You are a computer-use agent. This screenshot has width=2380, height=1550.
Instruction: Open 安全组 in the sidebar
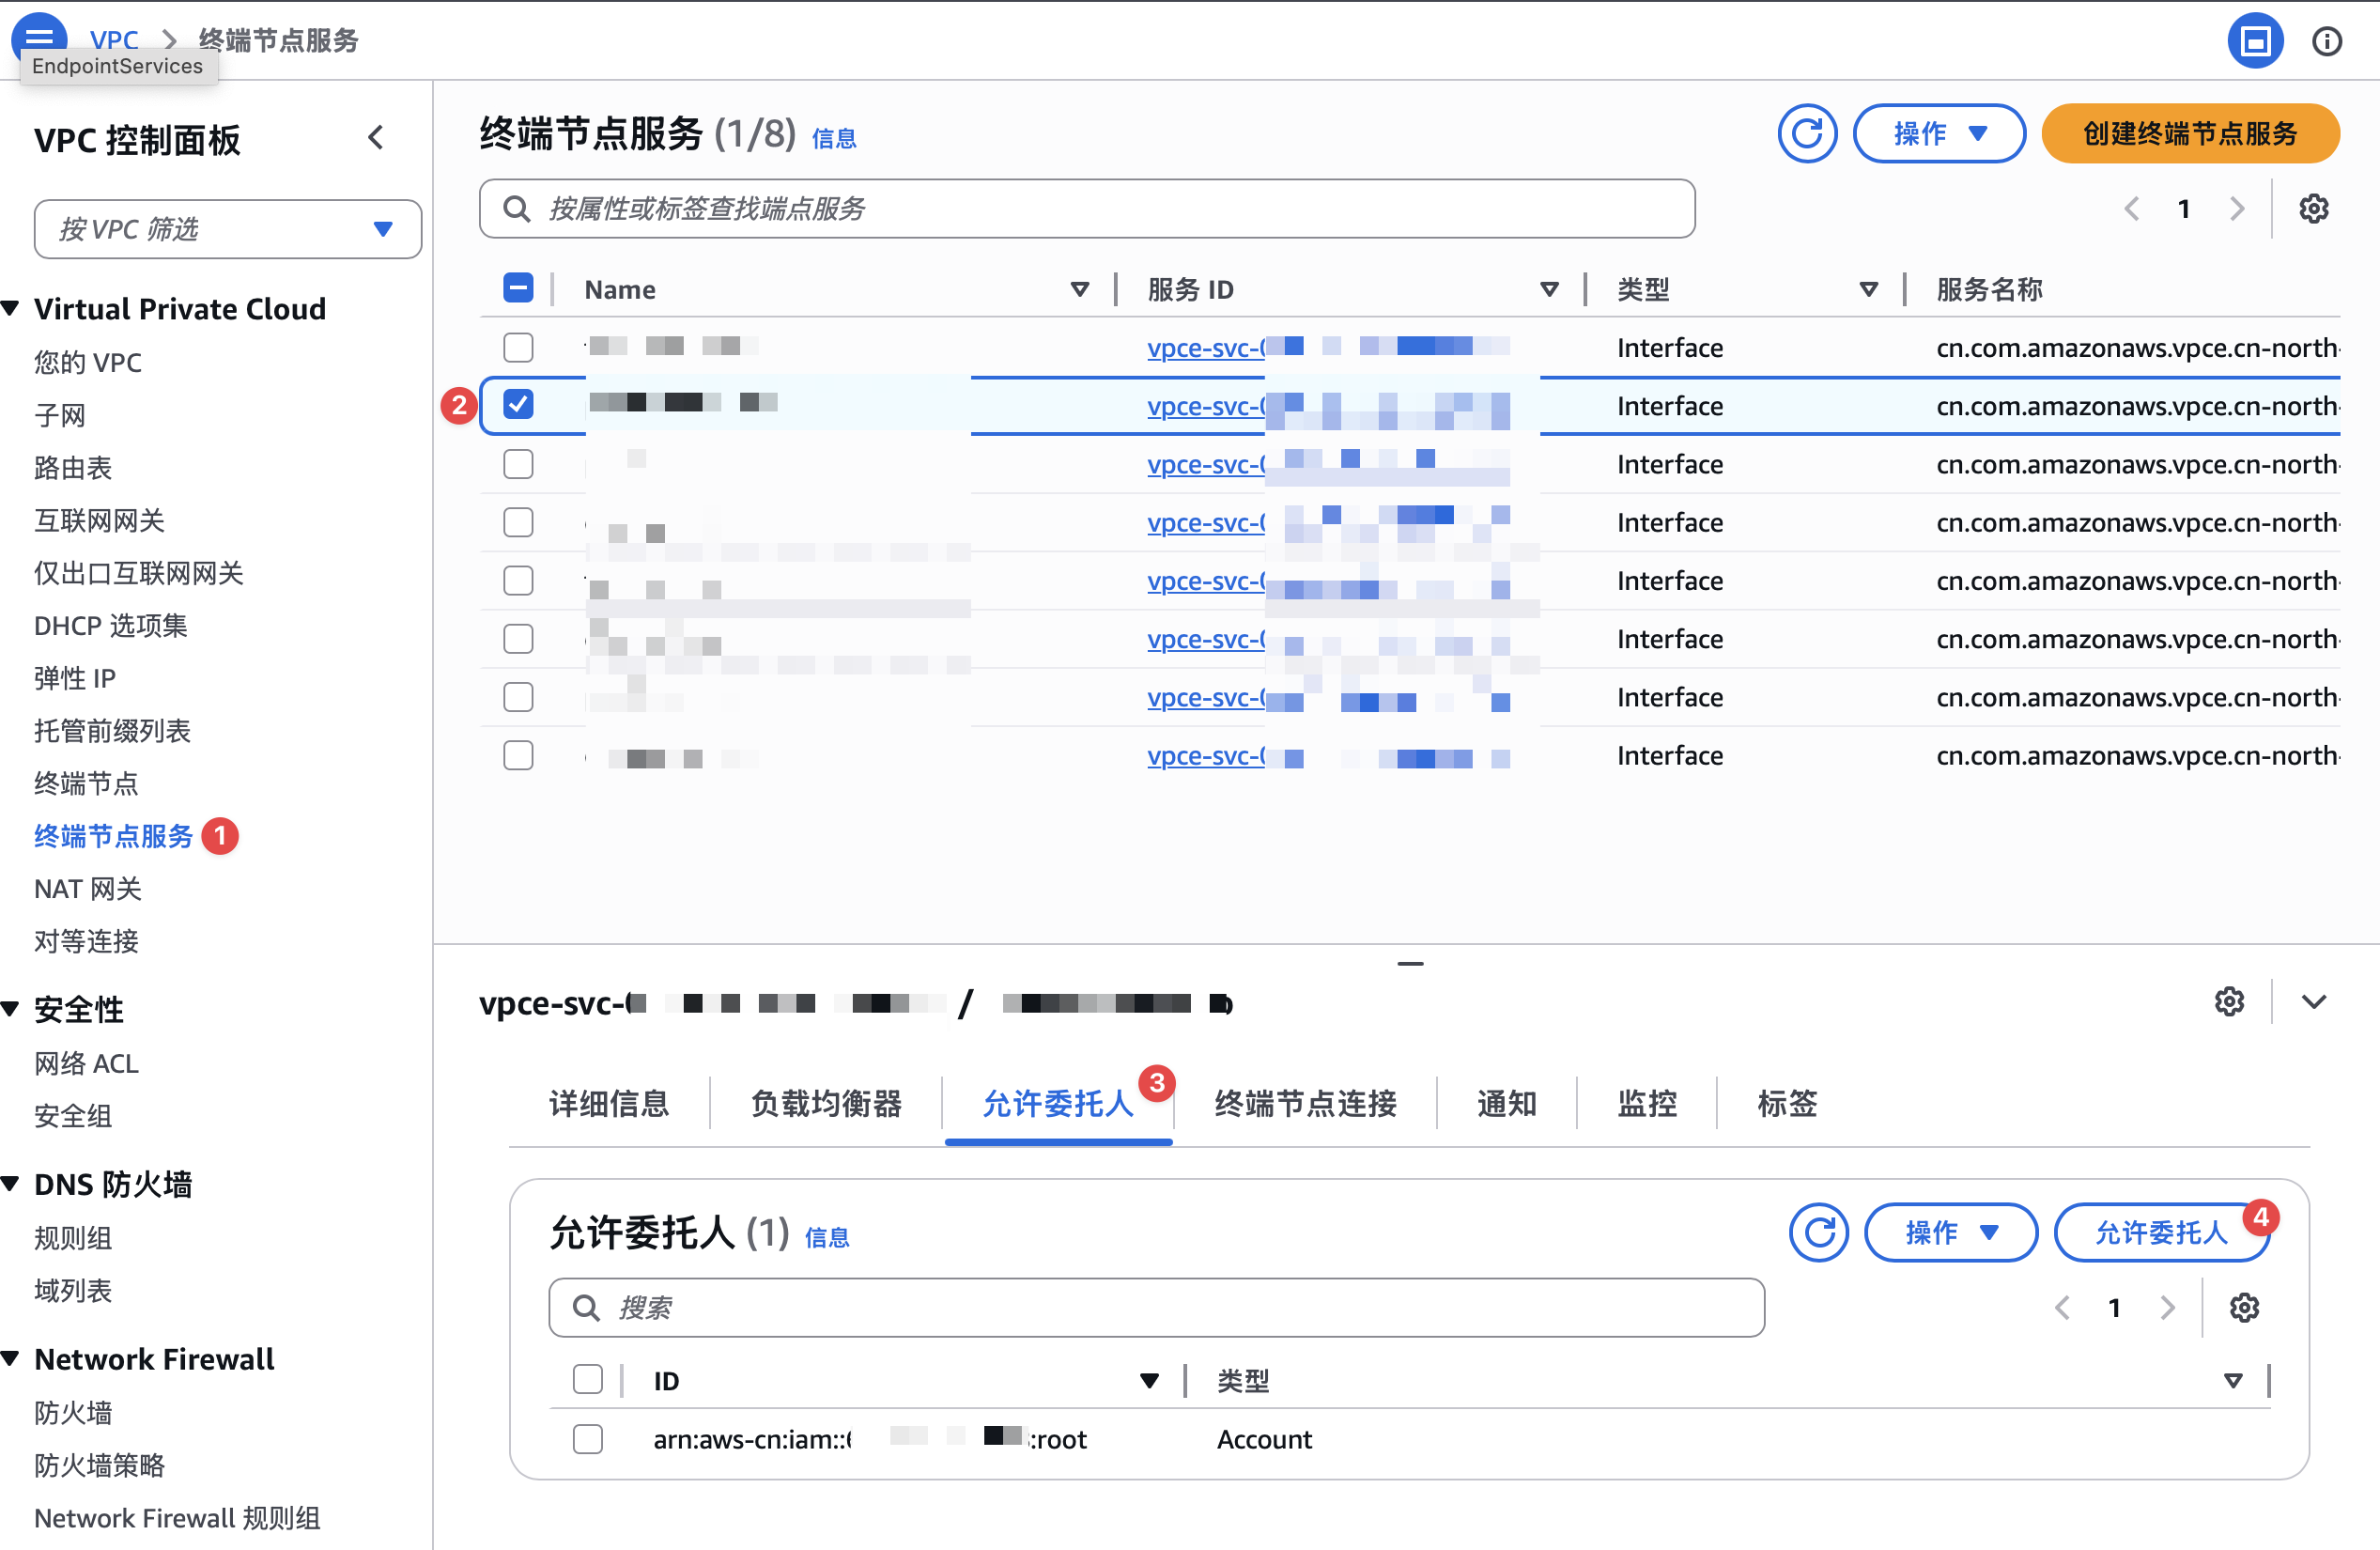click(x=73, y=1115)
